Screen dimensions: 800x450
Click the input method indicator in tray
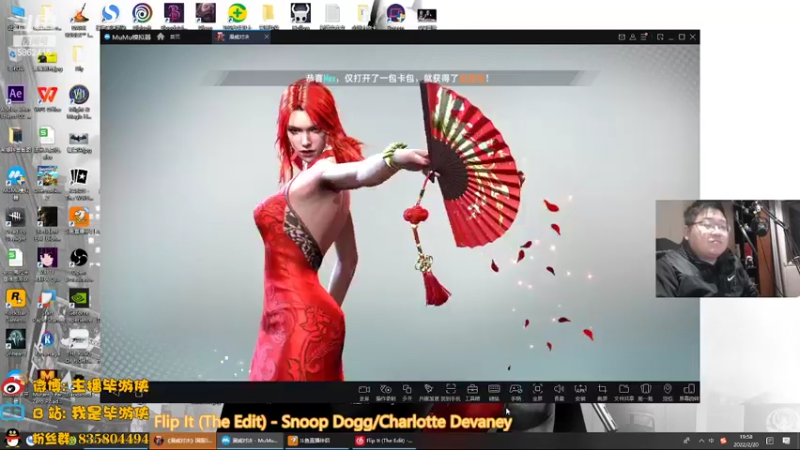pyautogui.click(x=711, y=441)
